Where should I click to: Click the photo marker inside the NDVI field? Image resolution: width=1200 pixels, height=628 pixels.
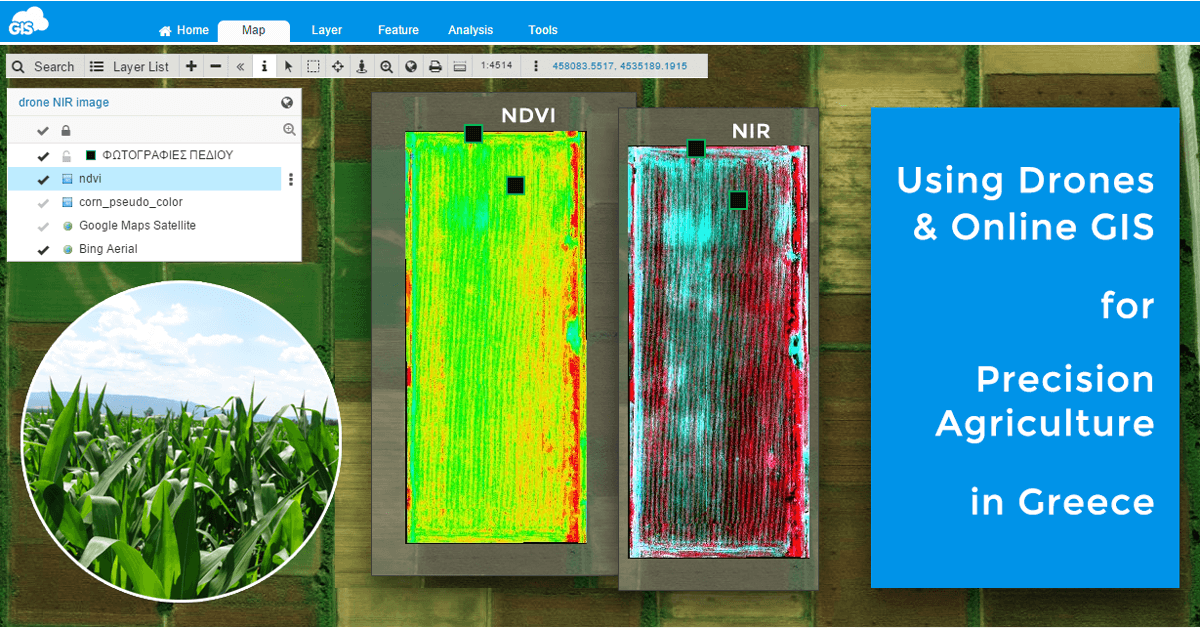[515, 186]
